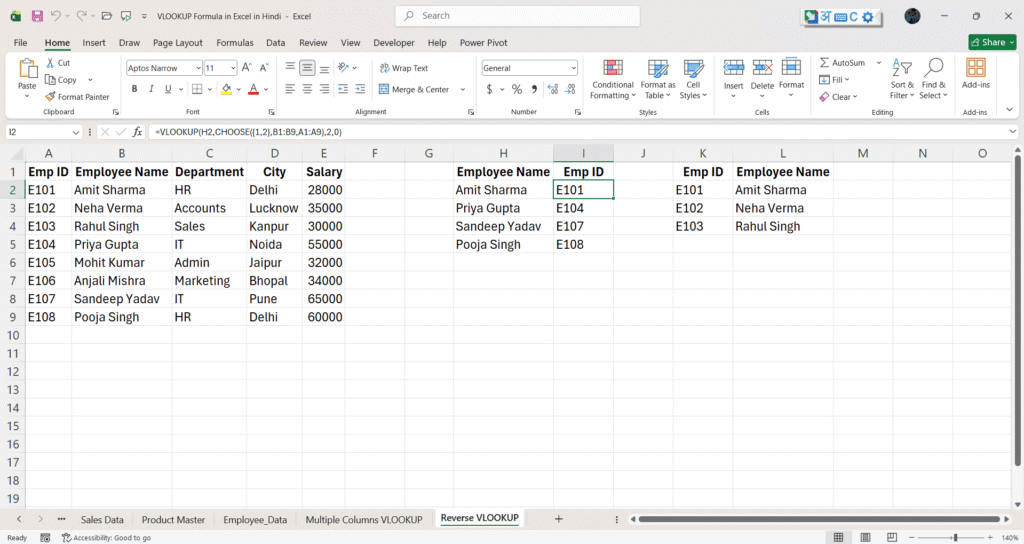Switch to the Insert ribbon tab
The width and height of the screenshot is (1024, 544).
pos(93,42)
